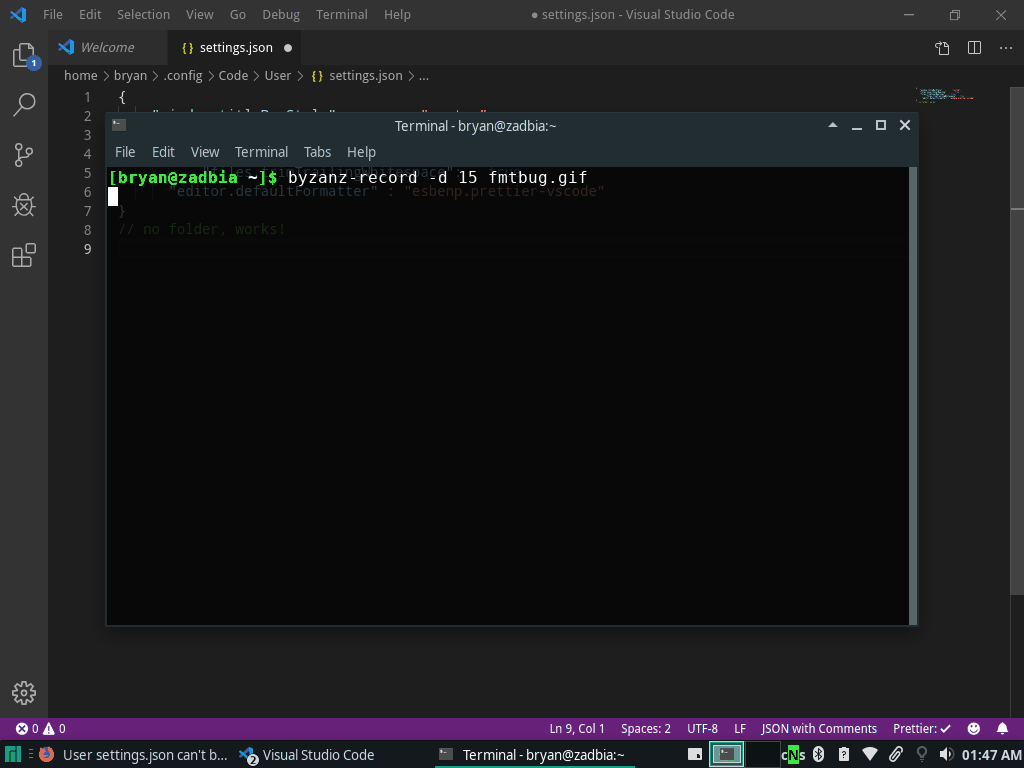Click 'Ln 9, Col 1' in status bar
Viewport: 1024px width, 768px height.
577,728
